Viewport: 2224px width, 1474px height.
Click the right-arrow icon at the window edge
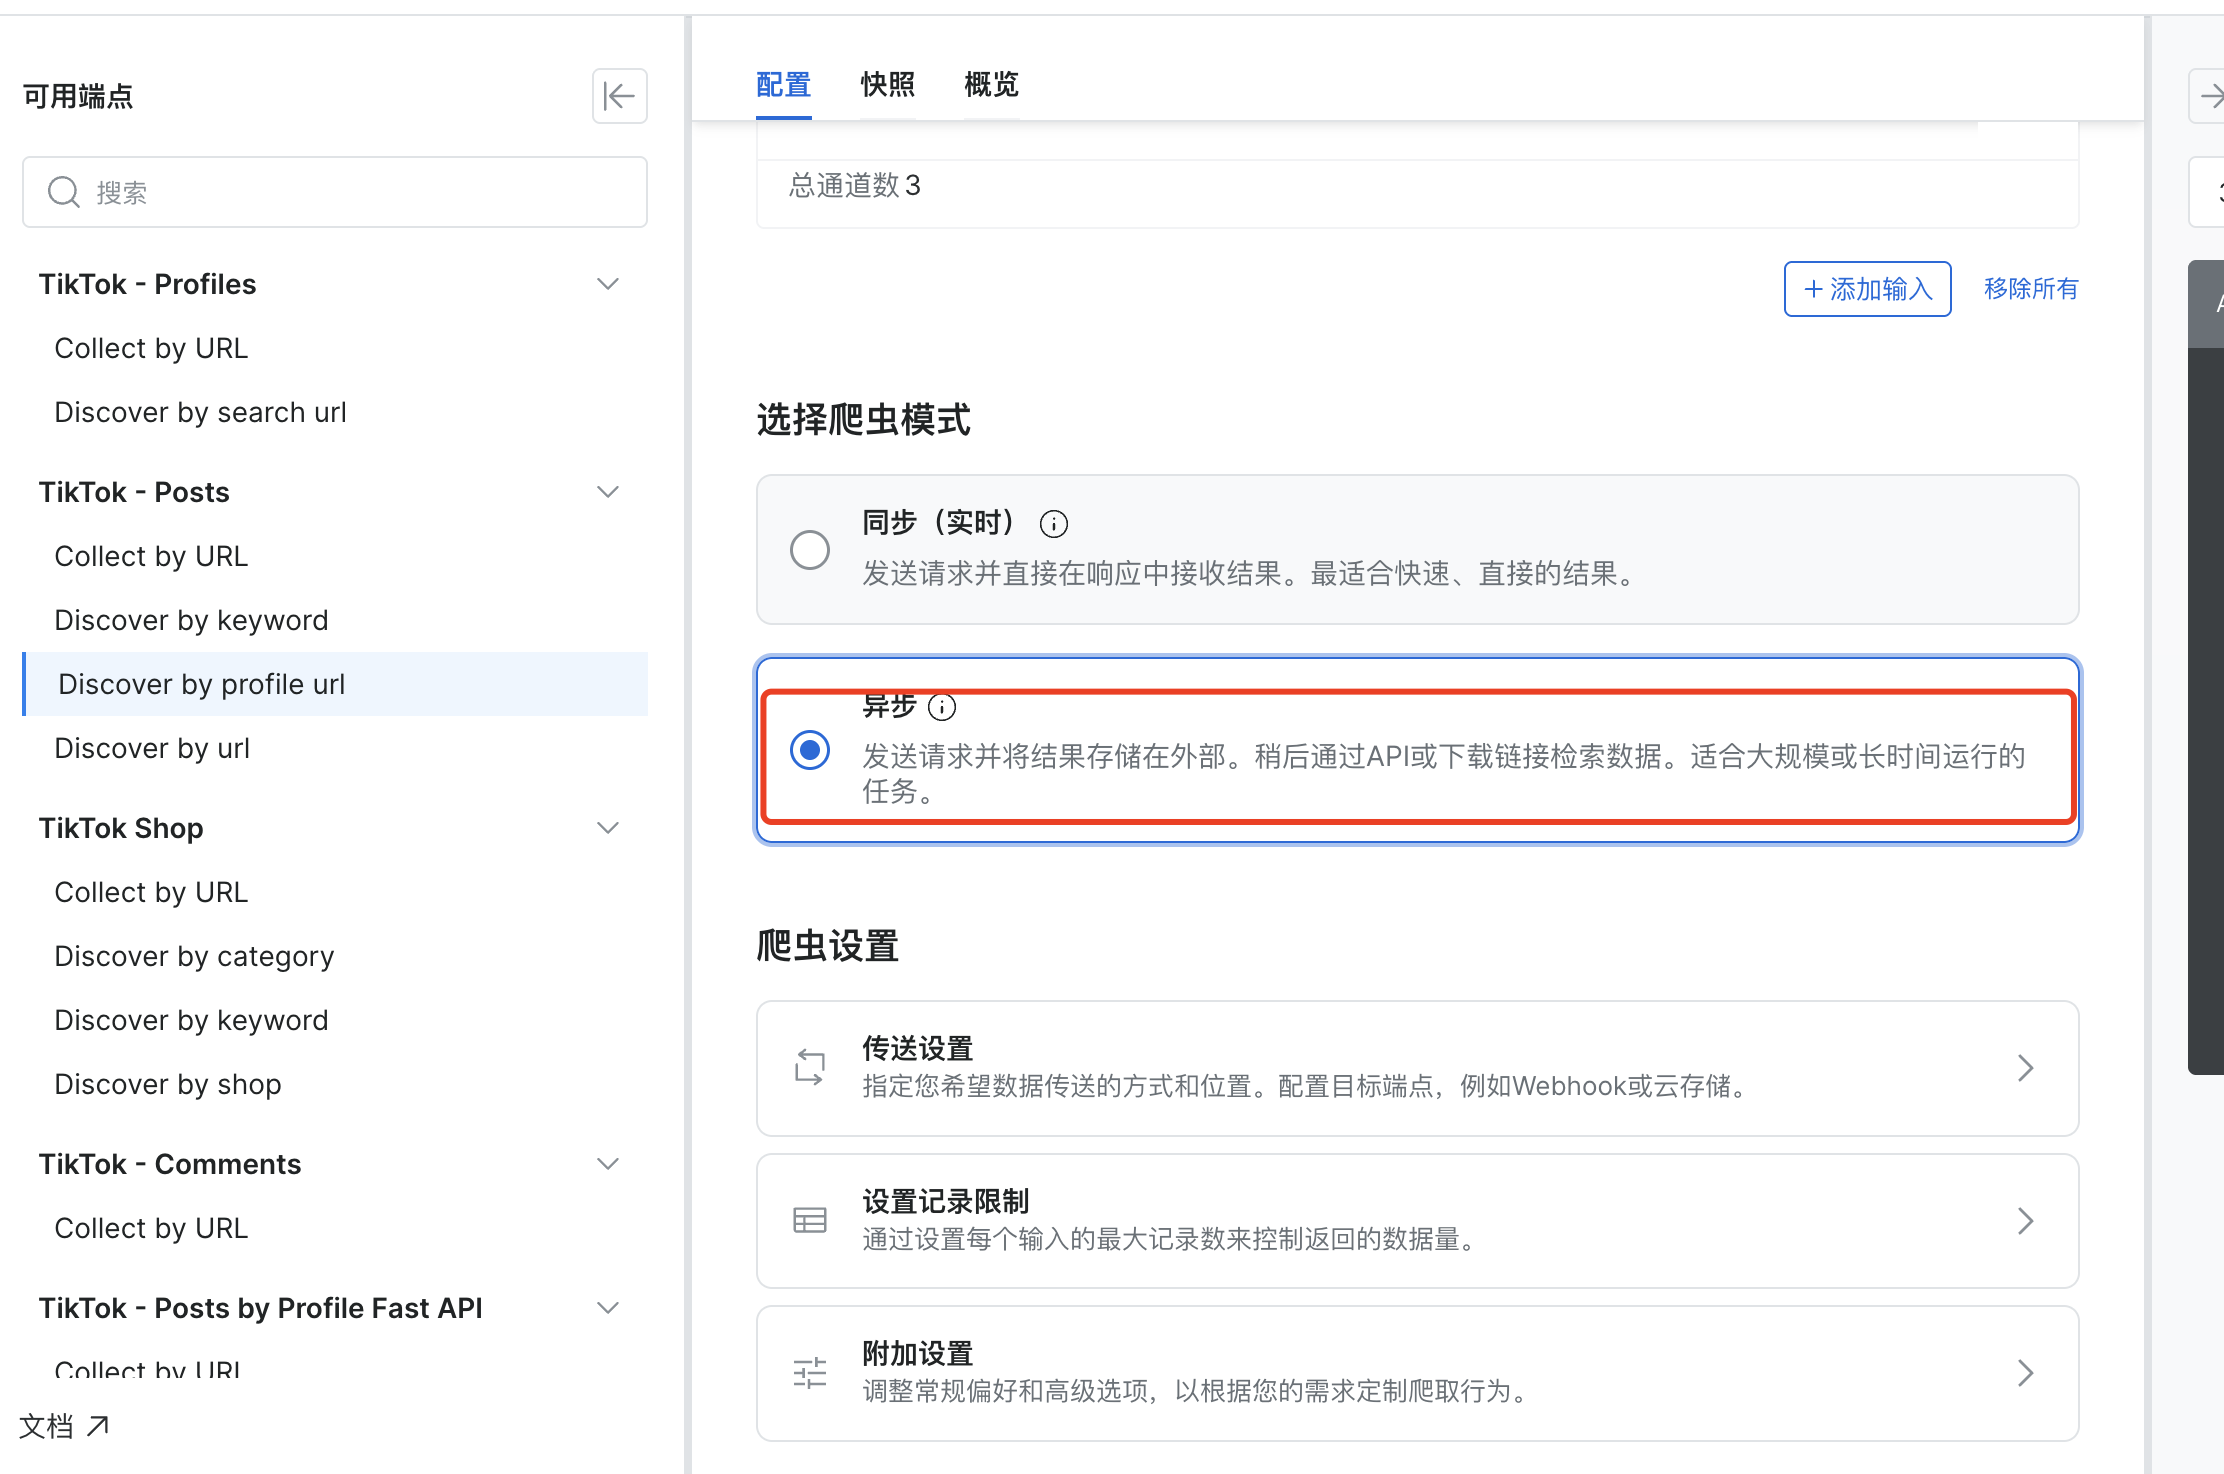pos(2211,96)
